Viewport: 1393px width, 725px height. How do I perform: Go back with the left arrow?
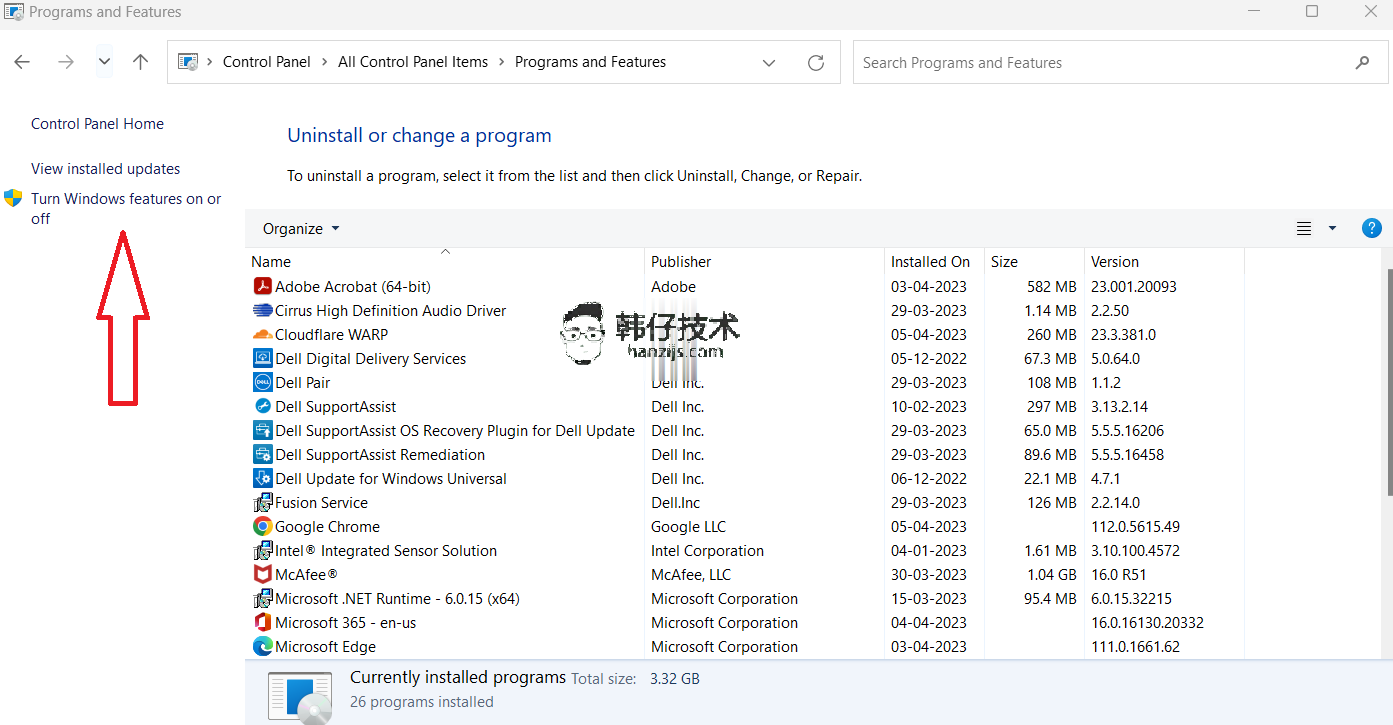pyautogui.click(x=22, y=62)
